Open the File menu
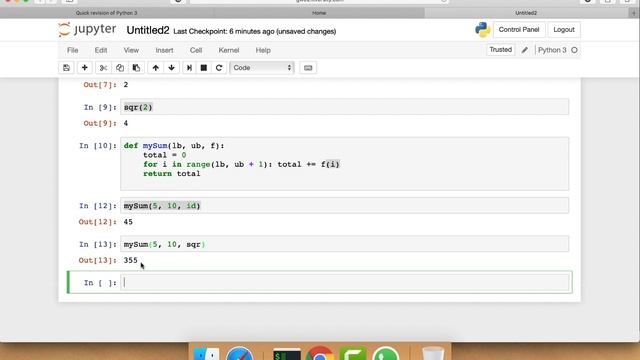This screenshot has width=640, height=360. pyautogui.click(x=73, y=50)
